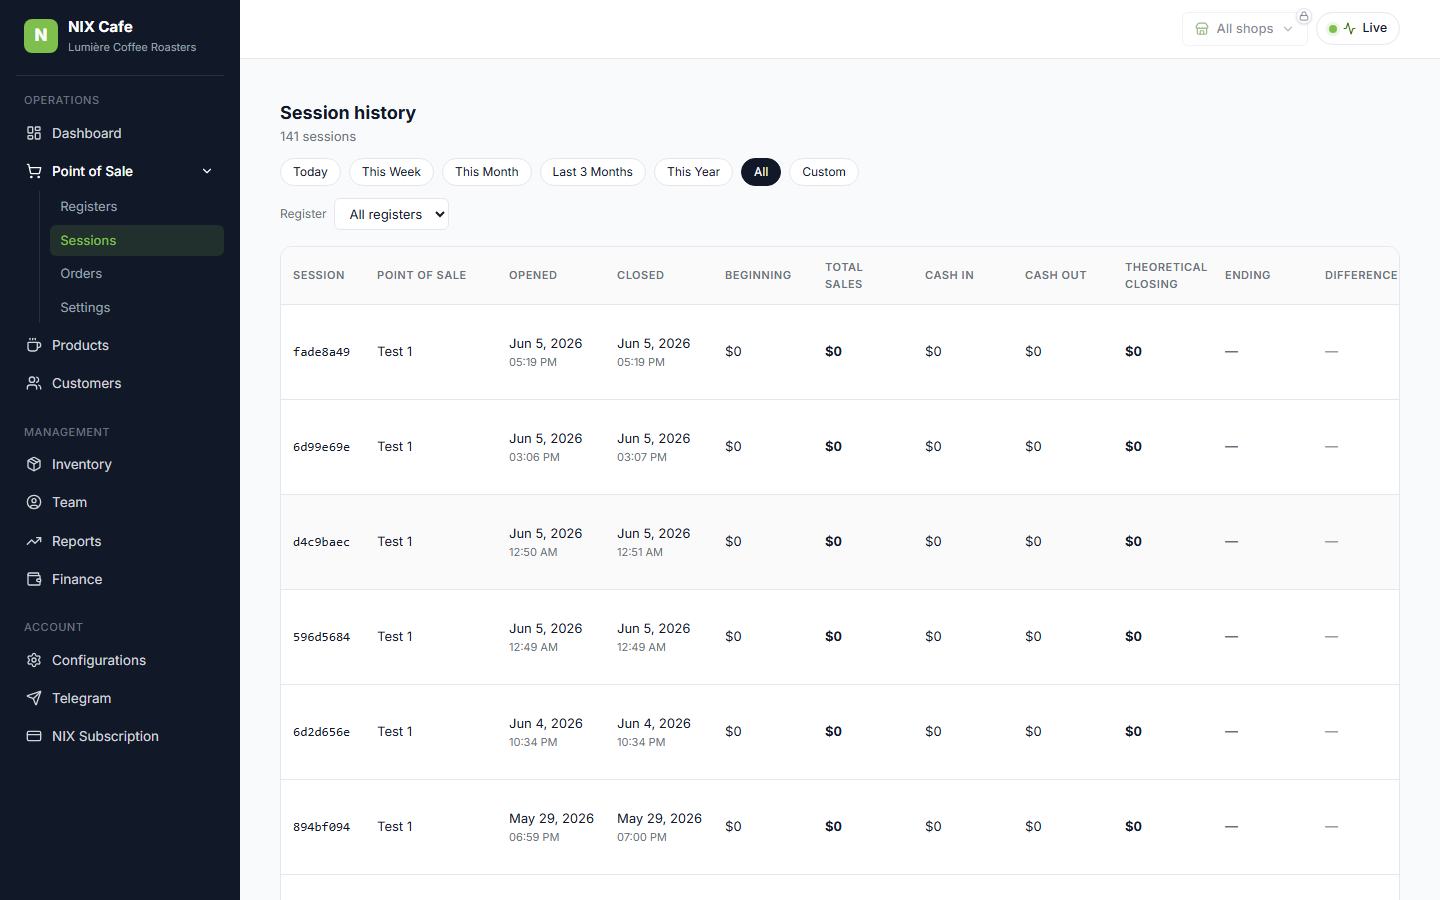Filter sessions by This Year
The image size is (1440, 900).
click(693, 172)
